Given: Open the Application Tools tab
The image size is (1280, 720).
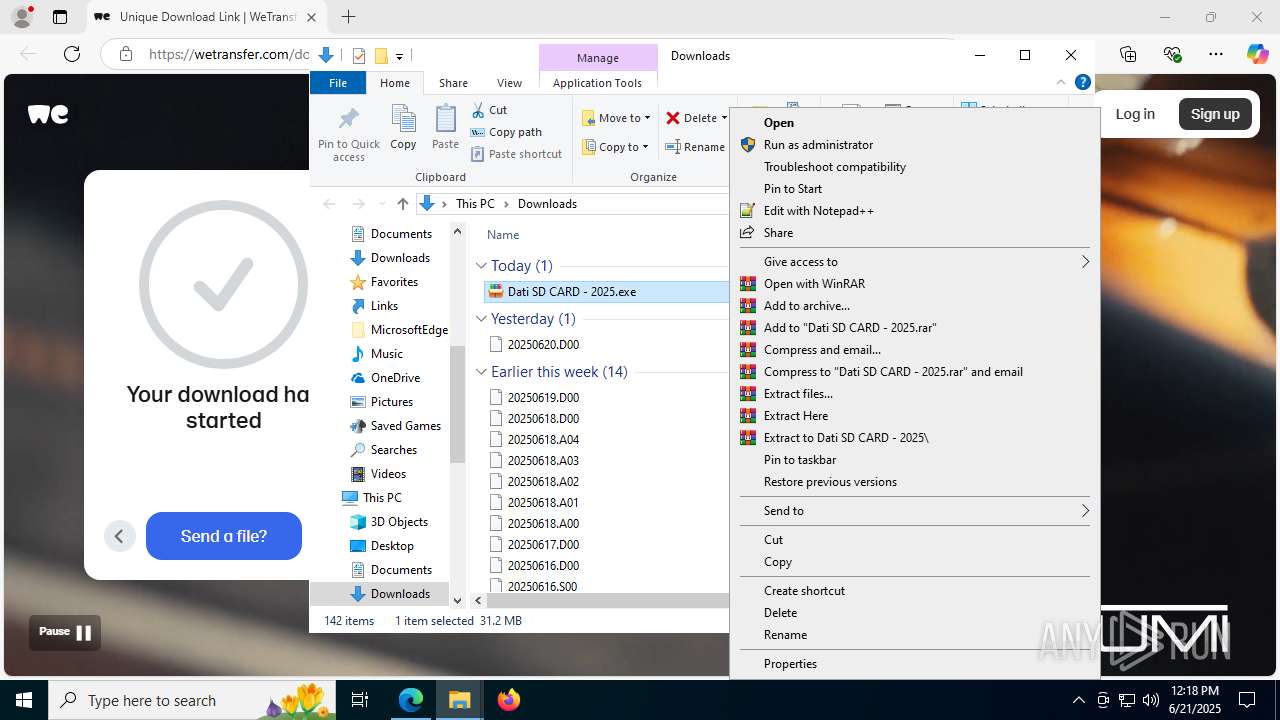Looking at the screenshot, I should coord(597,83).
